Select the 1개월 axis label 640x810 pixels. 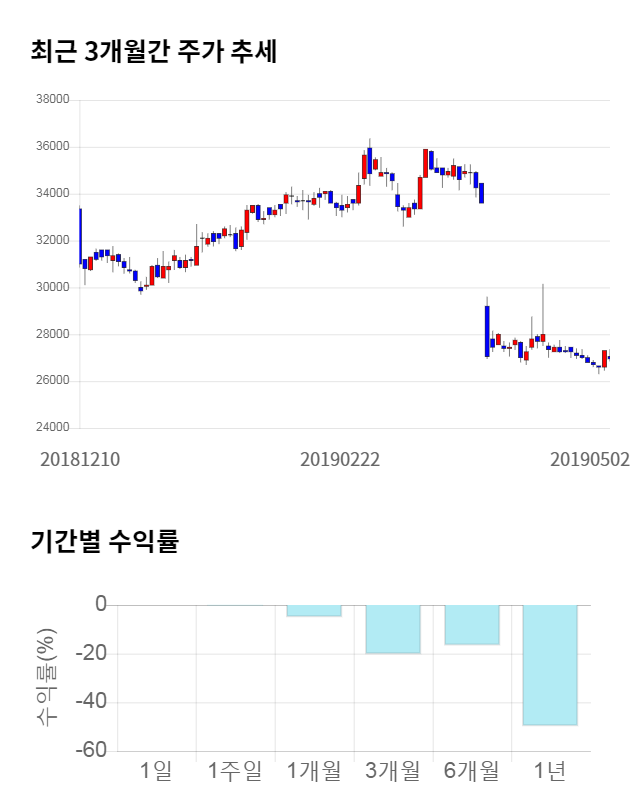[314, 771]
